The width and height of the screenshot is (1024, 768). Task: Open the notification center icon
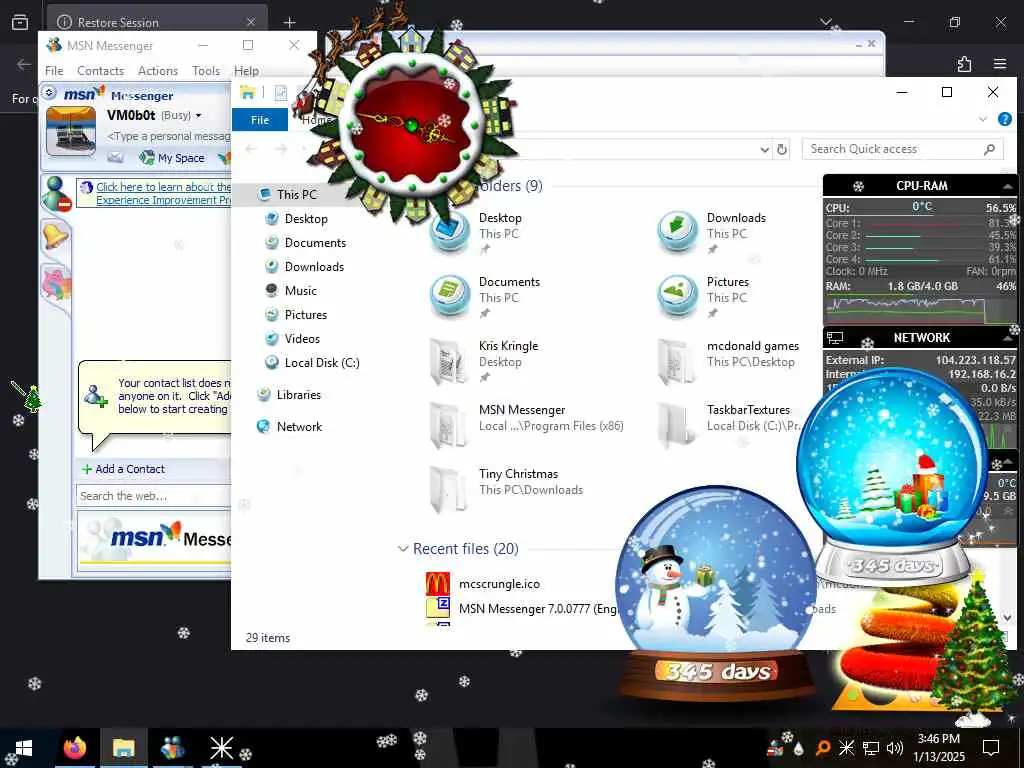[991, 748]
